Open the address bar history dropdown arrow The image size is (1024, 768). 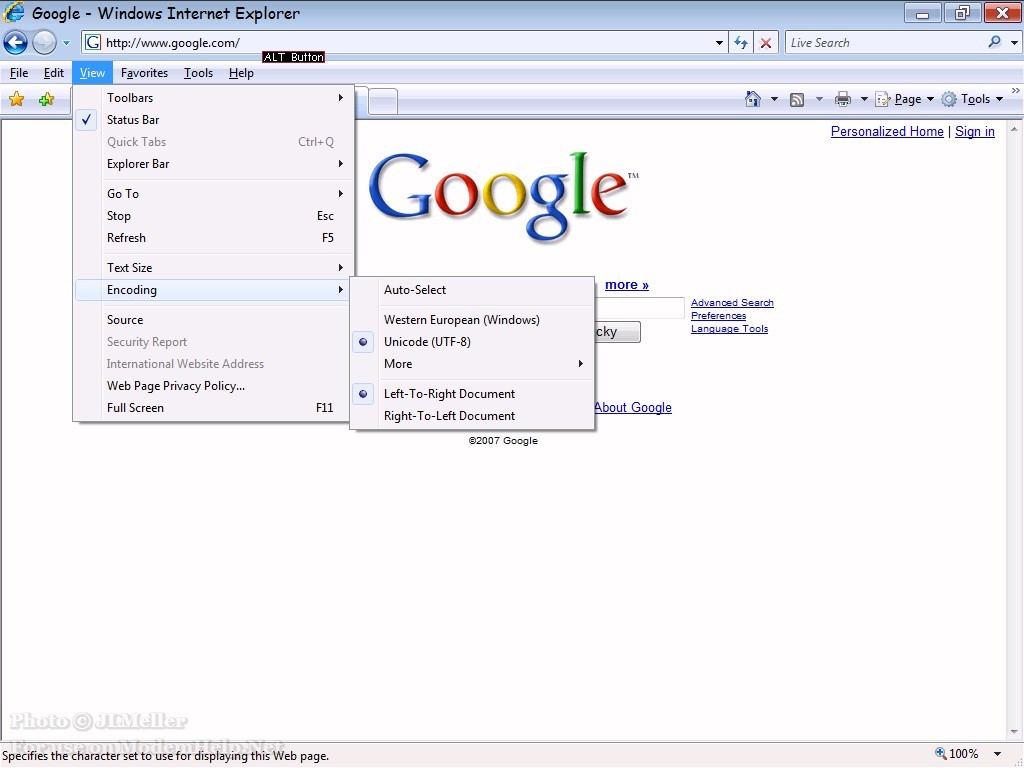tap(719, 43)
